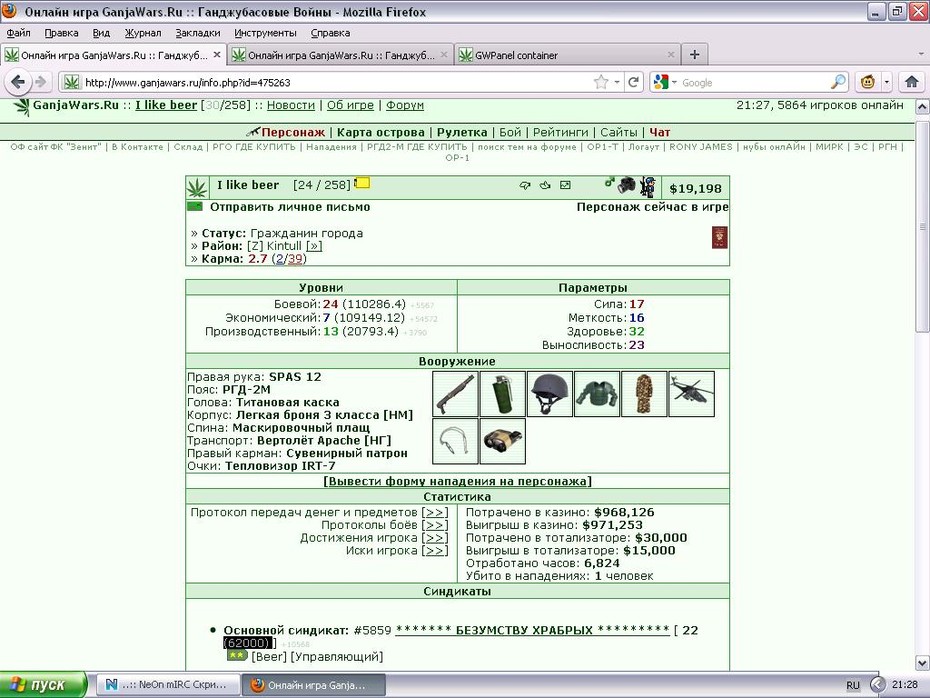Click the cannabis leaf icon beside I like beer
The image size is (930, 698).
coord(197,188)
